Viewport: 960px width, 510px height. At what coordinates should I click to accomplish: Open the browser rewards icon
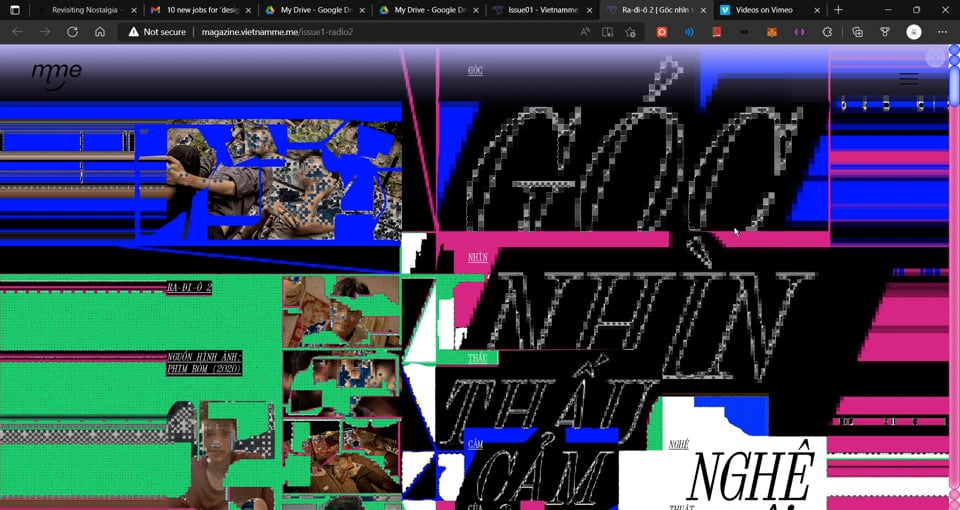[885, 32]
